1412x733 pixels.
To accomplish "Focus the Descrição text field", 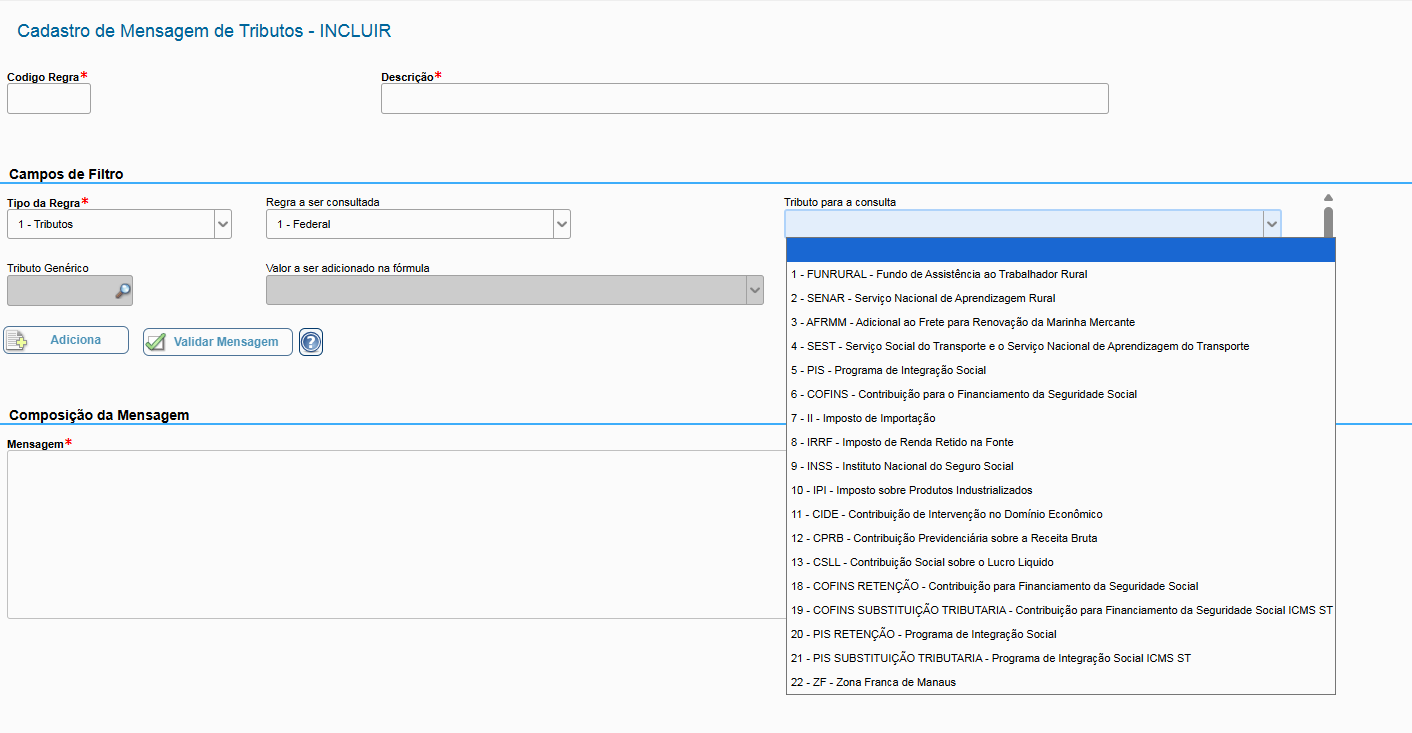I will [744, 99].
